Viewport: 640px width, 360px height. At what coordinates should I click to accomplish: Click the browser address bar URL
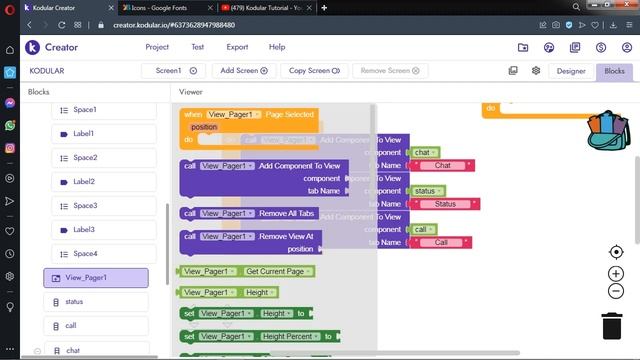pyautogui.click(x=174, y=25)
